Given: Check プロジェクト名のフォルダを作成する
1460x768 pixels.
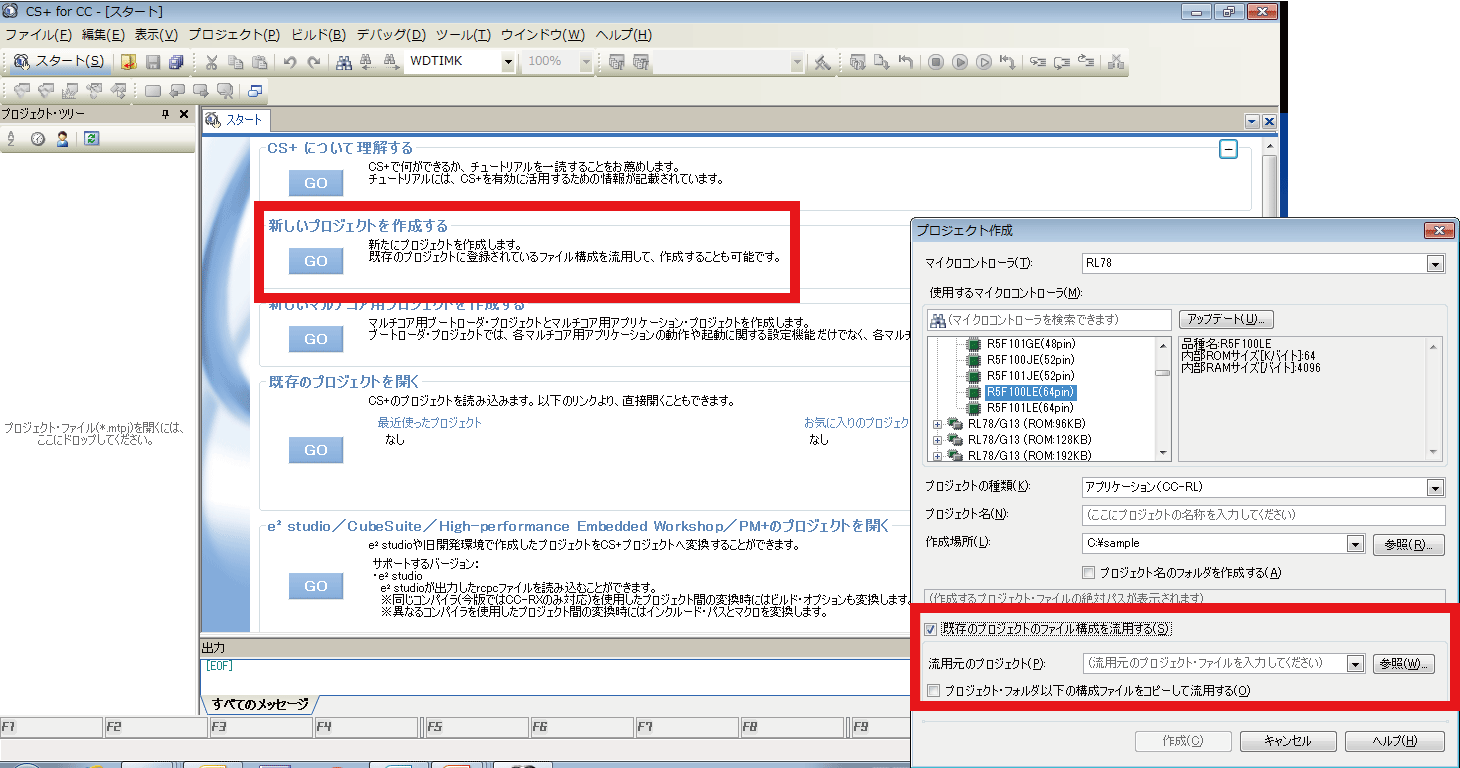Looking at the screenshot, I should click(1088, 573).
